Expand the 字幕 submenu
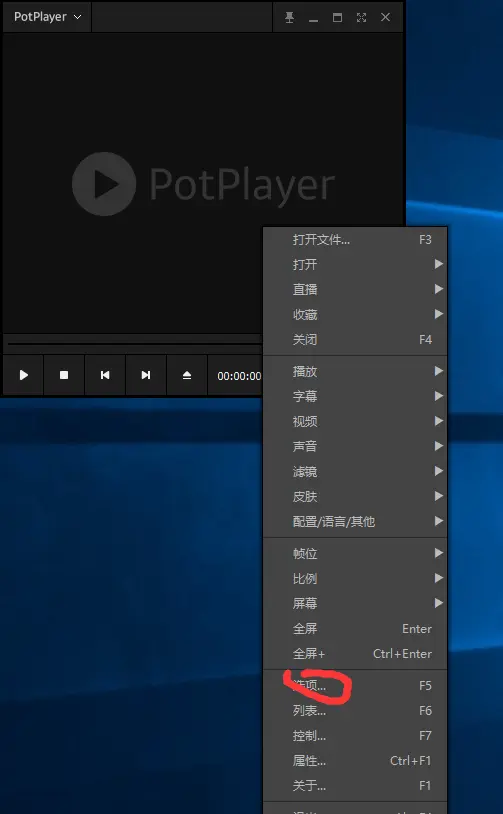This screenshot has height=814, width=503. 355,397
